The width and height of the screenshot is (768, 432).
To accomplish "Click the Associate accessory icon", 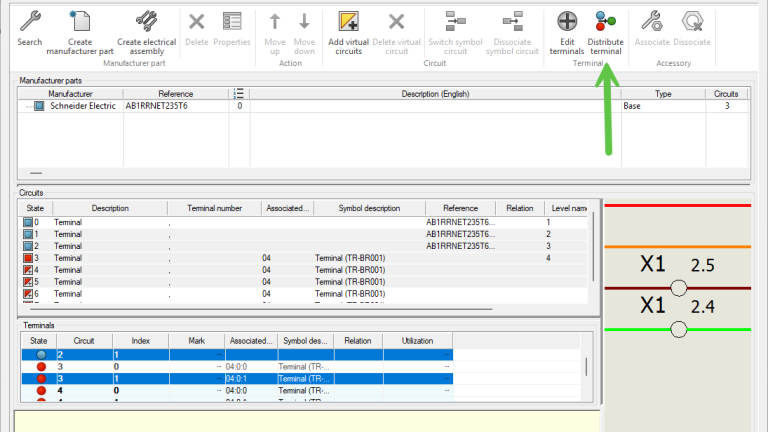I will pyautogui.click(x=652, y=22).
